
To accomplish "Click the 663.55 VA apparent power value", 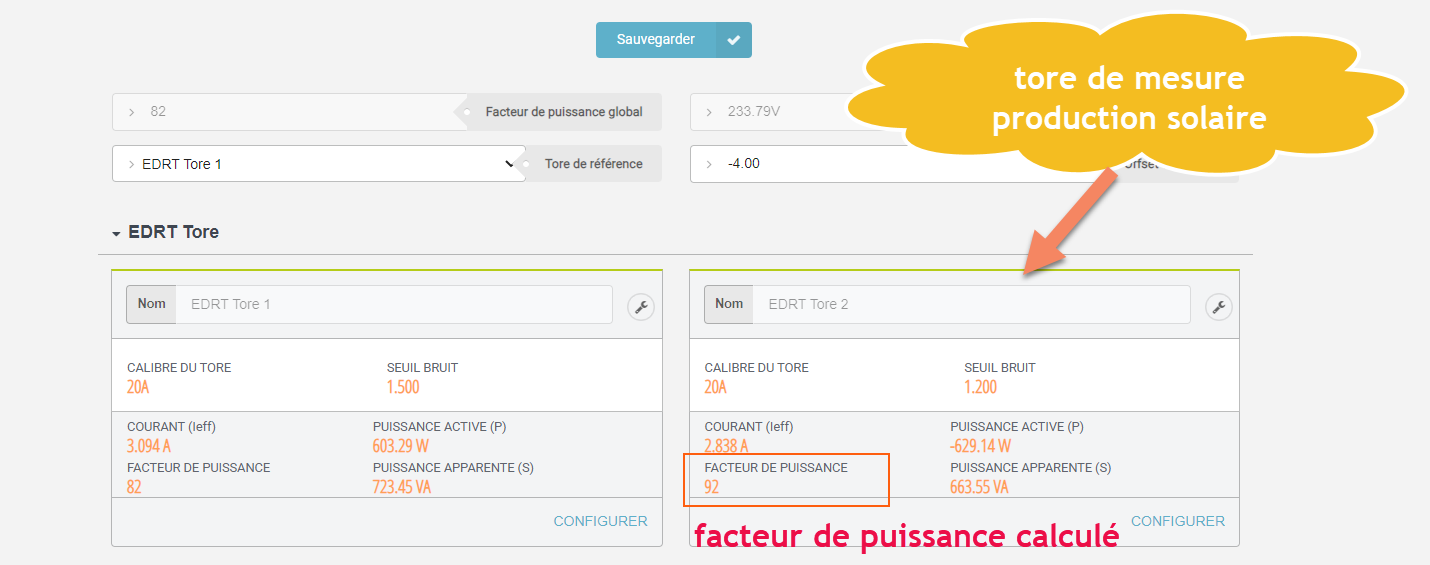I will pos(979,487).
